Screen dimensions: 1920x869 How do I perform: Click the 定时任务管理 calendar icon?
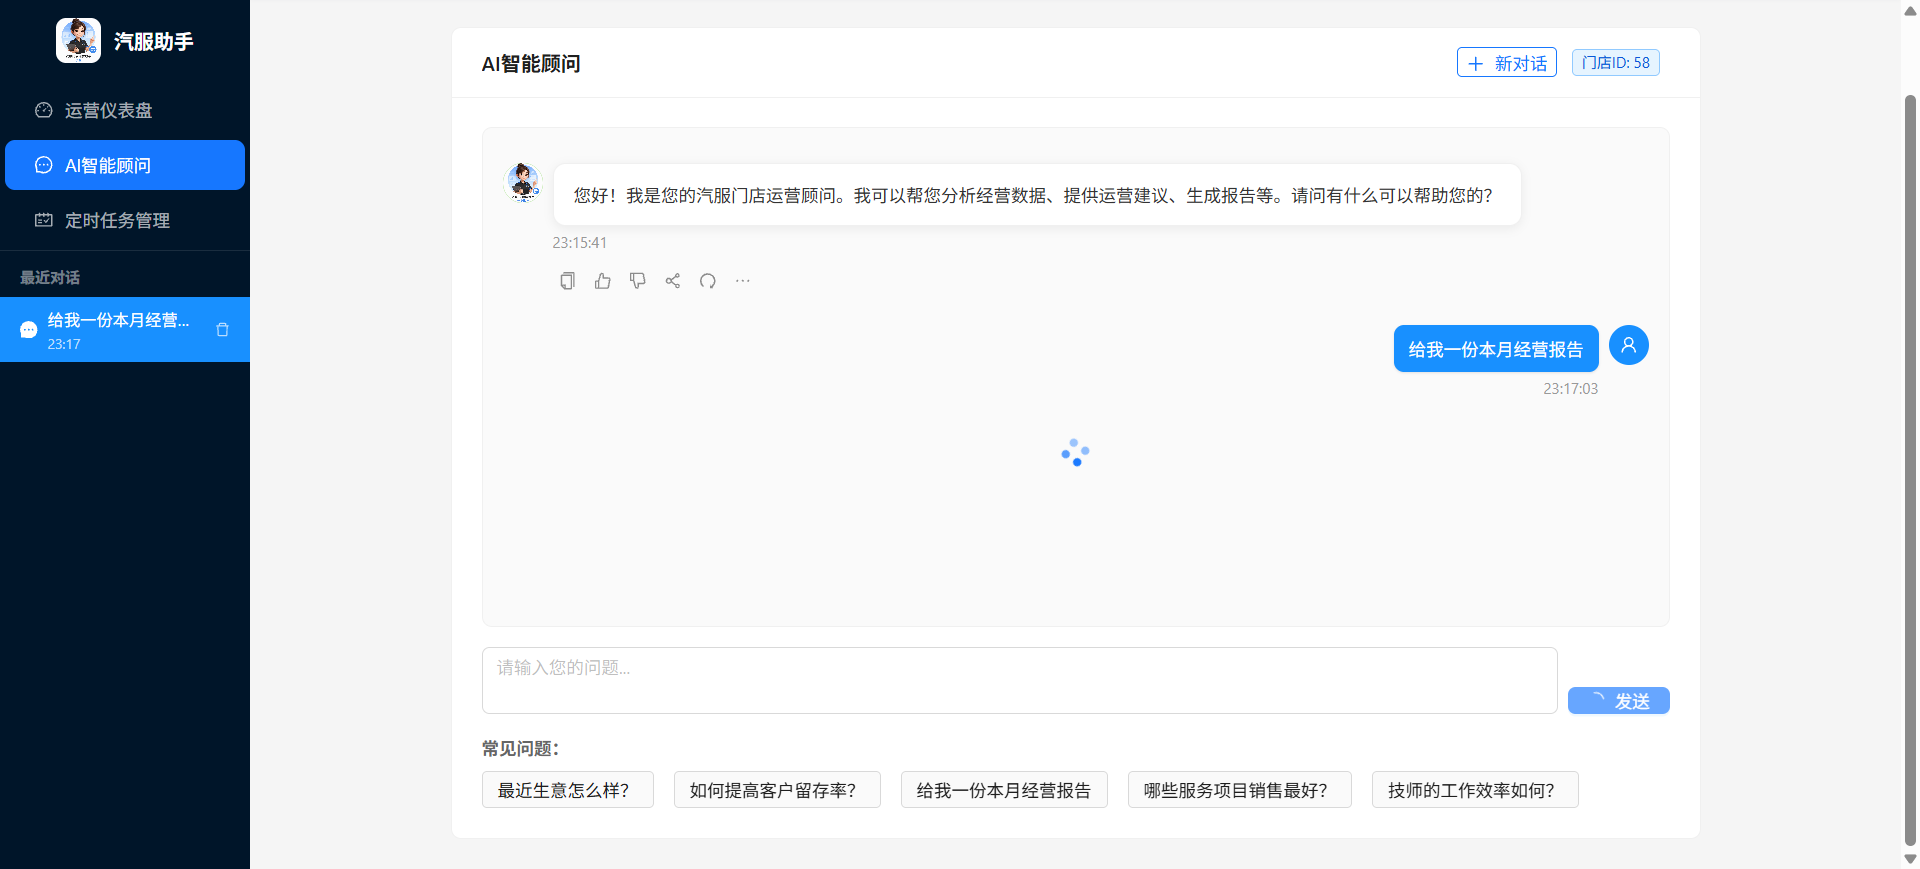[x=44, y=220]
